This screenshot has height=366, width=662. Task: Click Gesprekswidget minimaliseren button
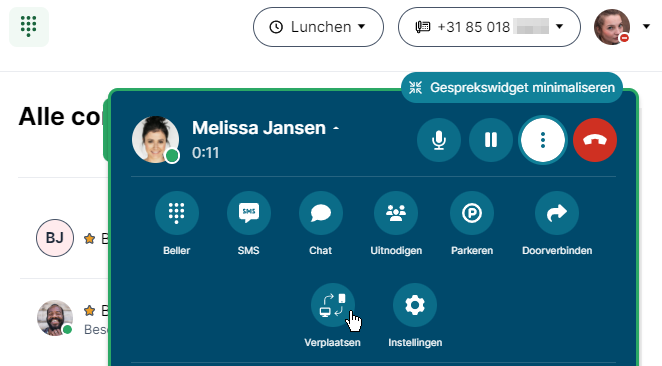512,88
